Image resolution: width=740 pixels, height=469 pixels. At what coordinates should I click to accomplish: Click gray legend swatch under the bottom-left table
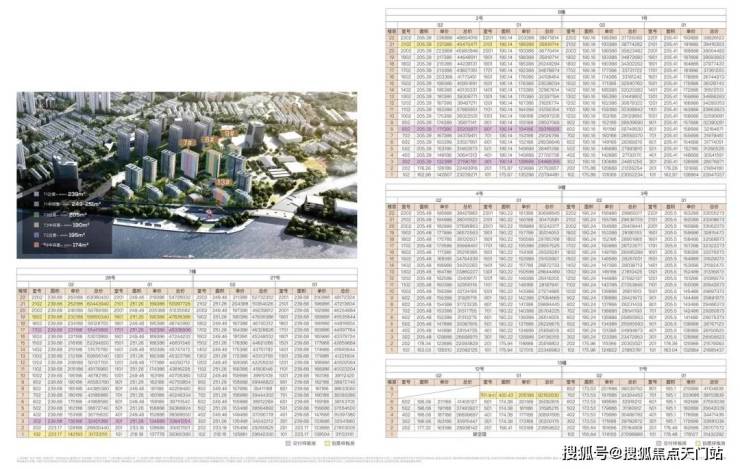[288, 444]
